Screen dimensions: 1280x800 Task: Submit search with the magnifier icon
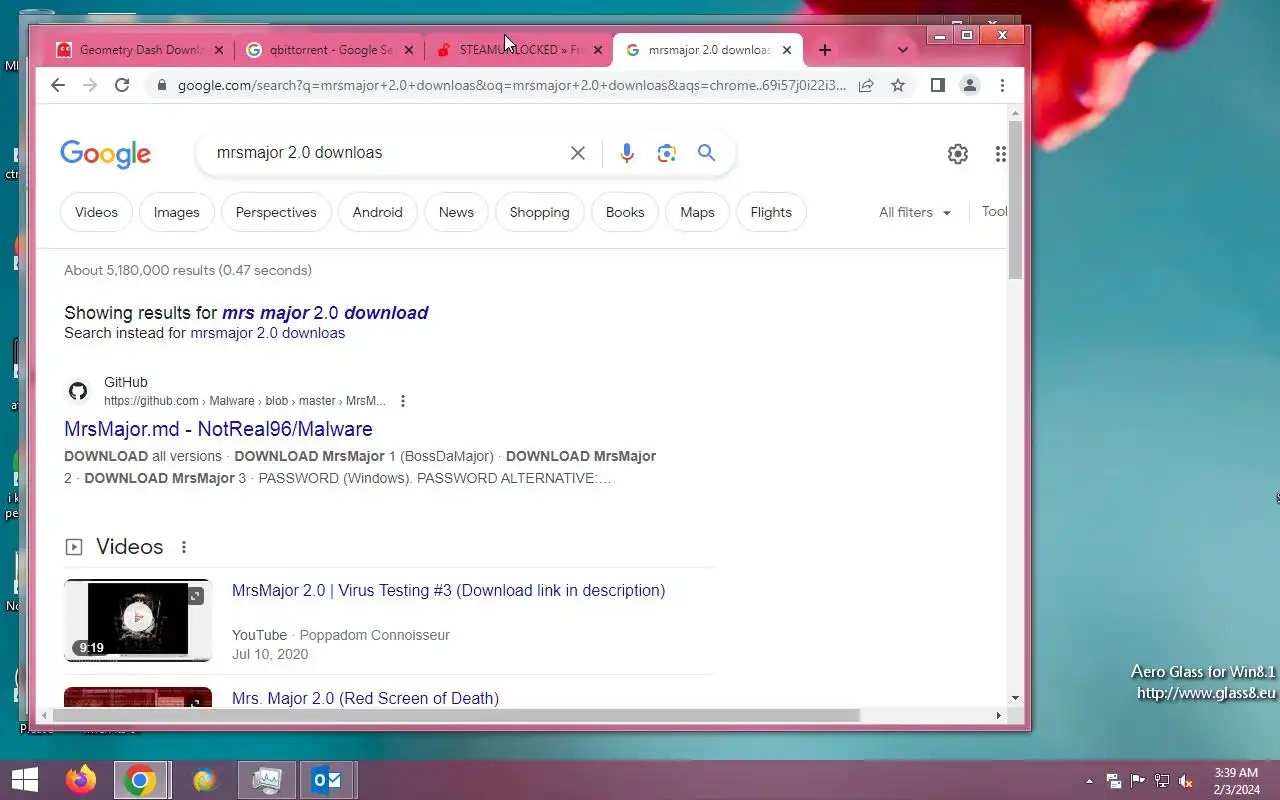(707, 153)
